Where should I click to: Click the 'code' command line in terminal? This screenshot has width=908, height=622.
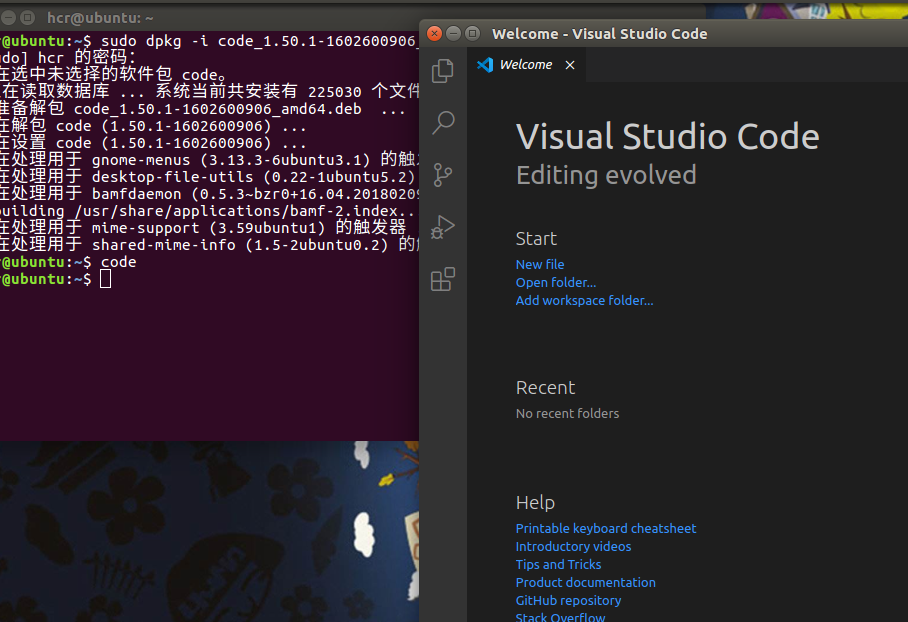pos(68,262)
